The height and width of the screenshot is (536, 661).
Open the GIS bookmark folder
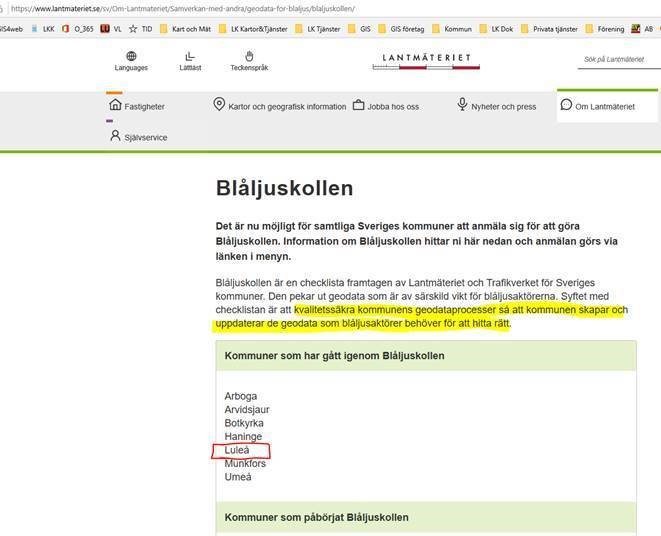359,29
